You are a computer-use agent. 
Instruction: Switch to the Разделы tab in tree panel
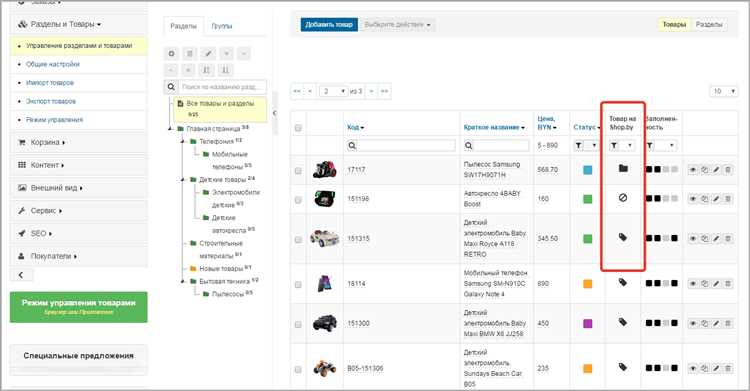(x=184, y=26)
